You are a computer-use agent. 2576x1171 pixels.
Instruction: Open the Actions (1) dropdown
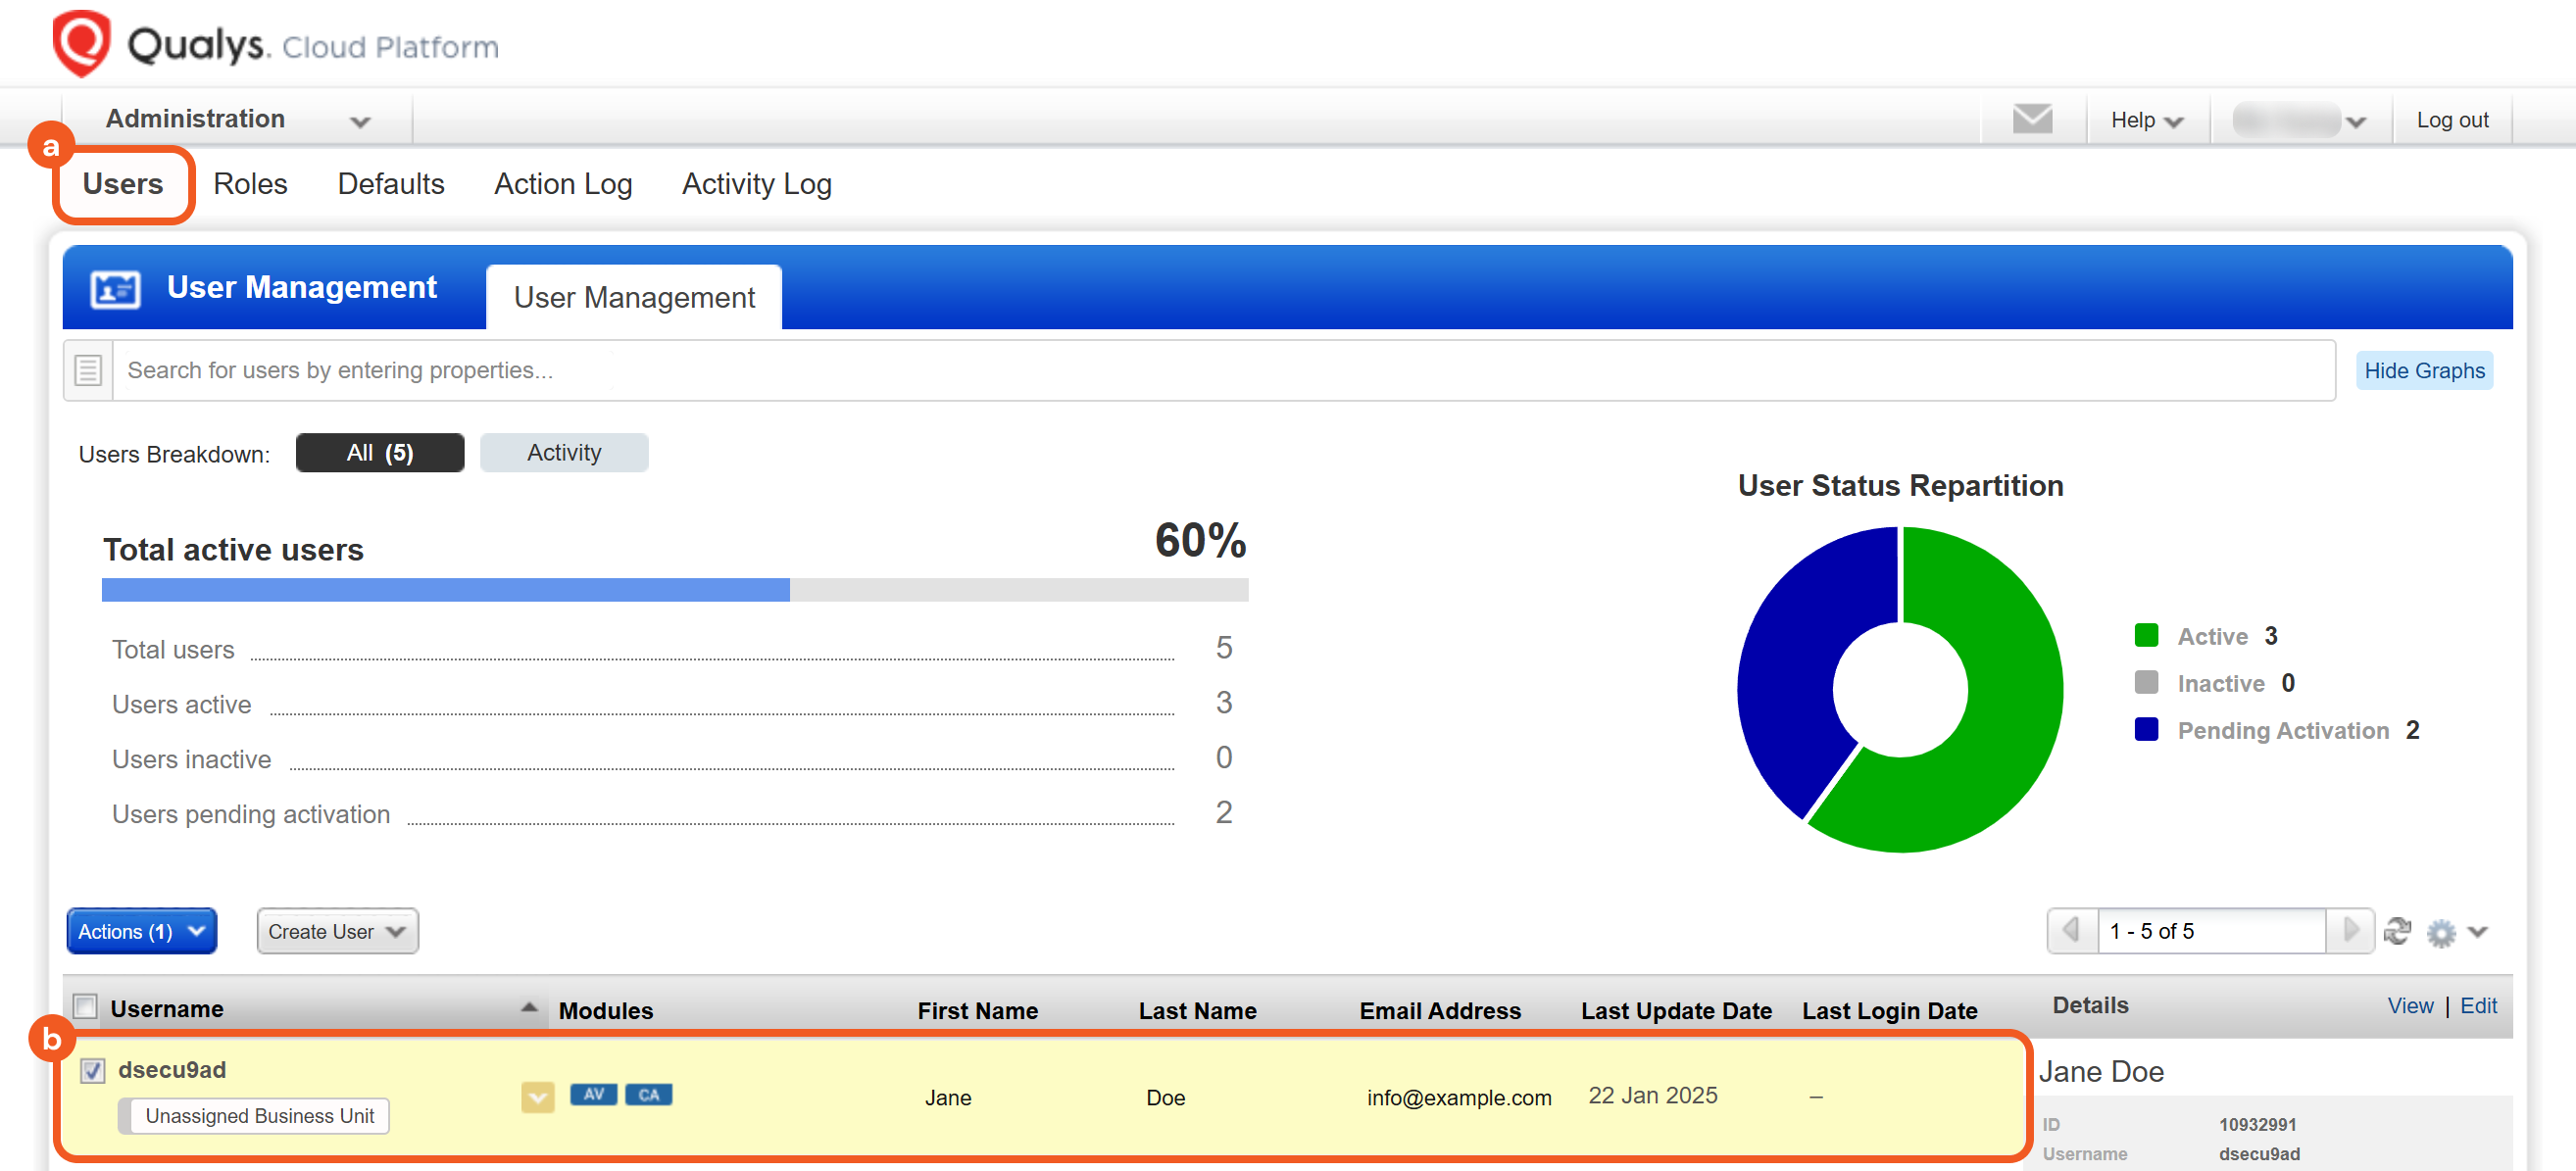[x=141, y=931]
